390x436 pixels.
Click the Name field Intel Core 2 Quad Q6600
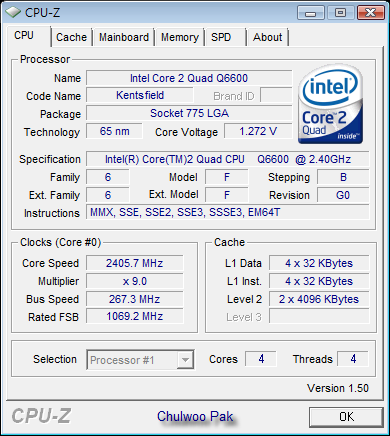(189, 78)
